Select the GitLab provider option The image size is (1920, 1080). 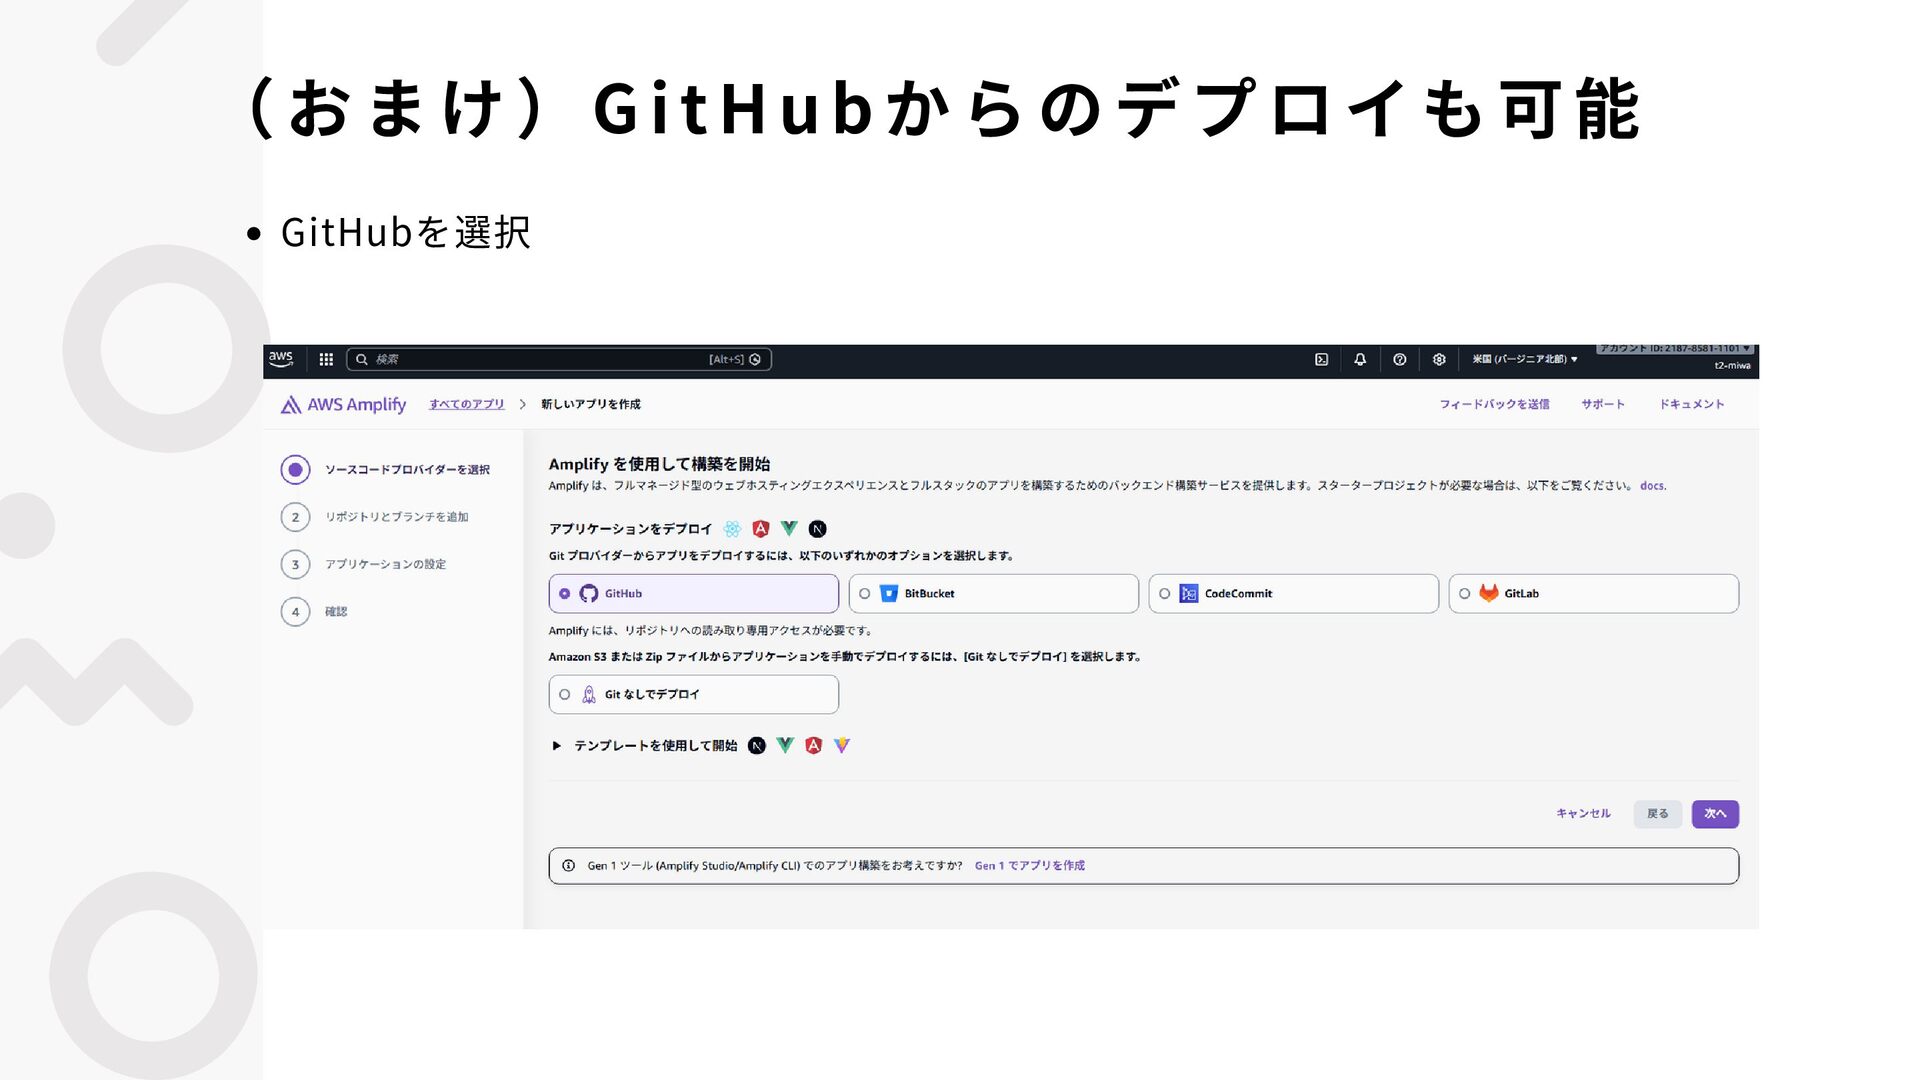coord(1465,594)
